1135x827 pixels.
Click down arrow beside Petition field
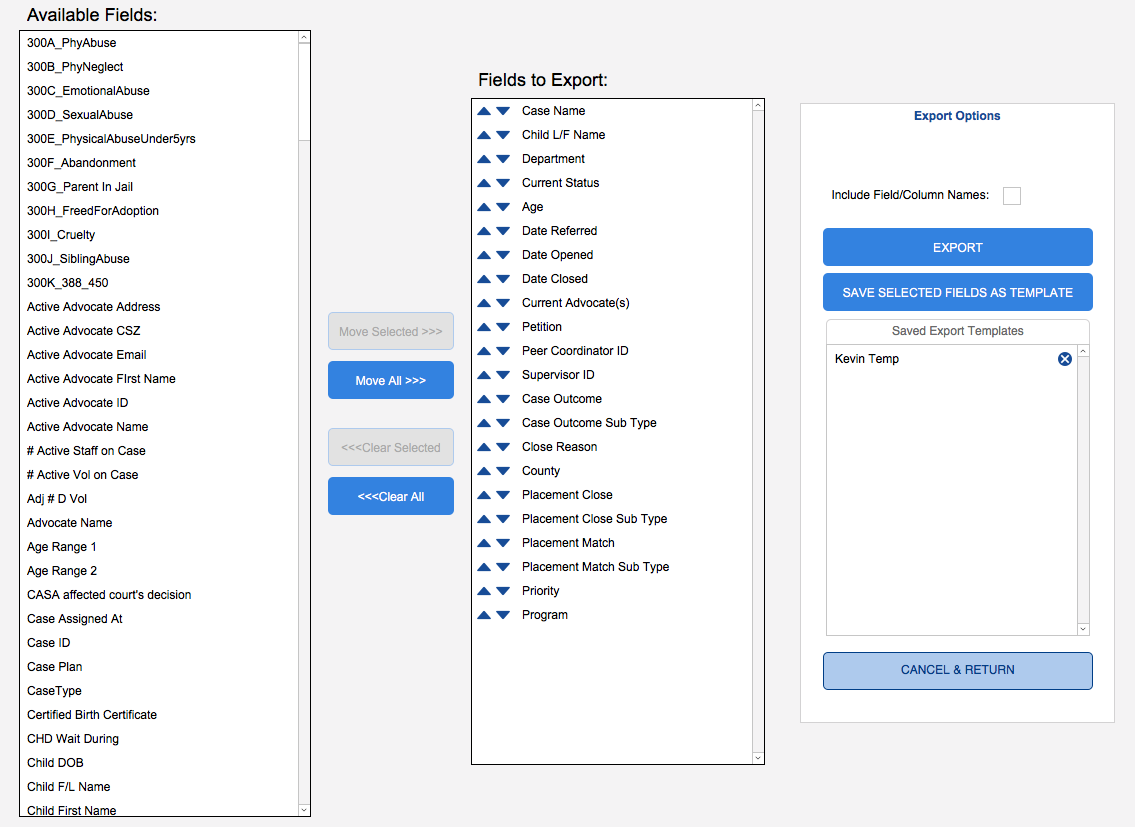(503, 327)
